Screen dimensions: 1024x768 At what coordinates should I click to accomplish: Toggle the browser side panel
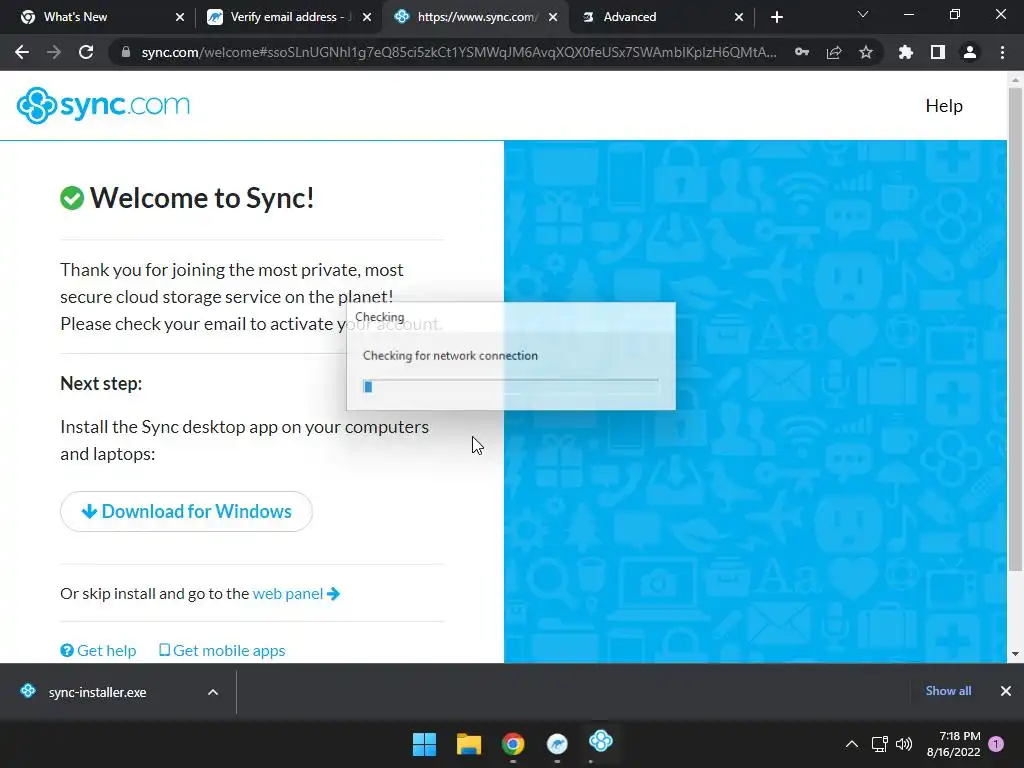point(938,52)
